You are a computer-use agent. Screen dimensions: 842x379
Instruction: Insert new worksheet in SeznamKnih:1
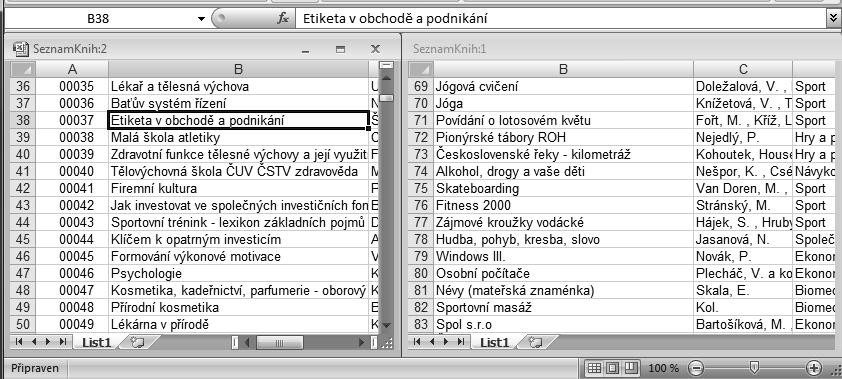click(x=535, y=342)
